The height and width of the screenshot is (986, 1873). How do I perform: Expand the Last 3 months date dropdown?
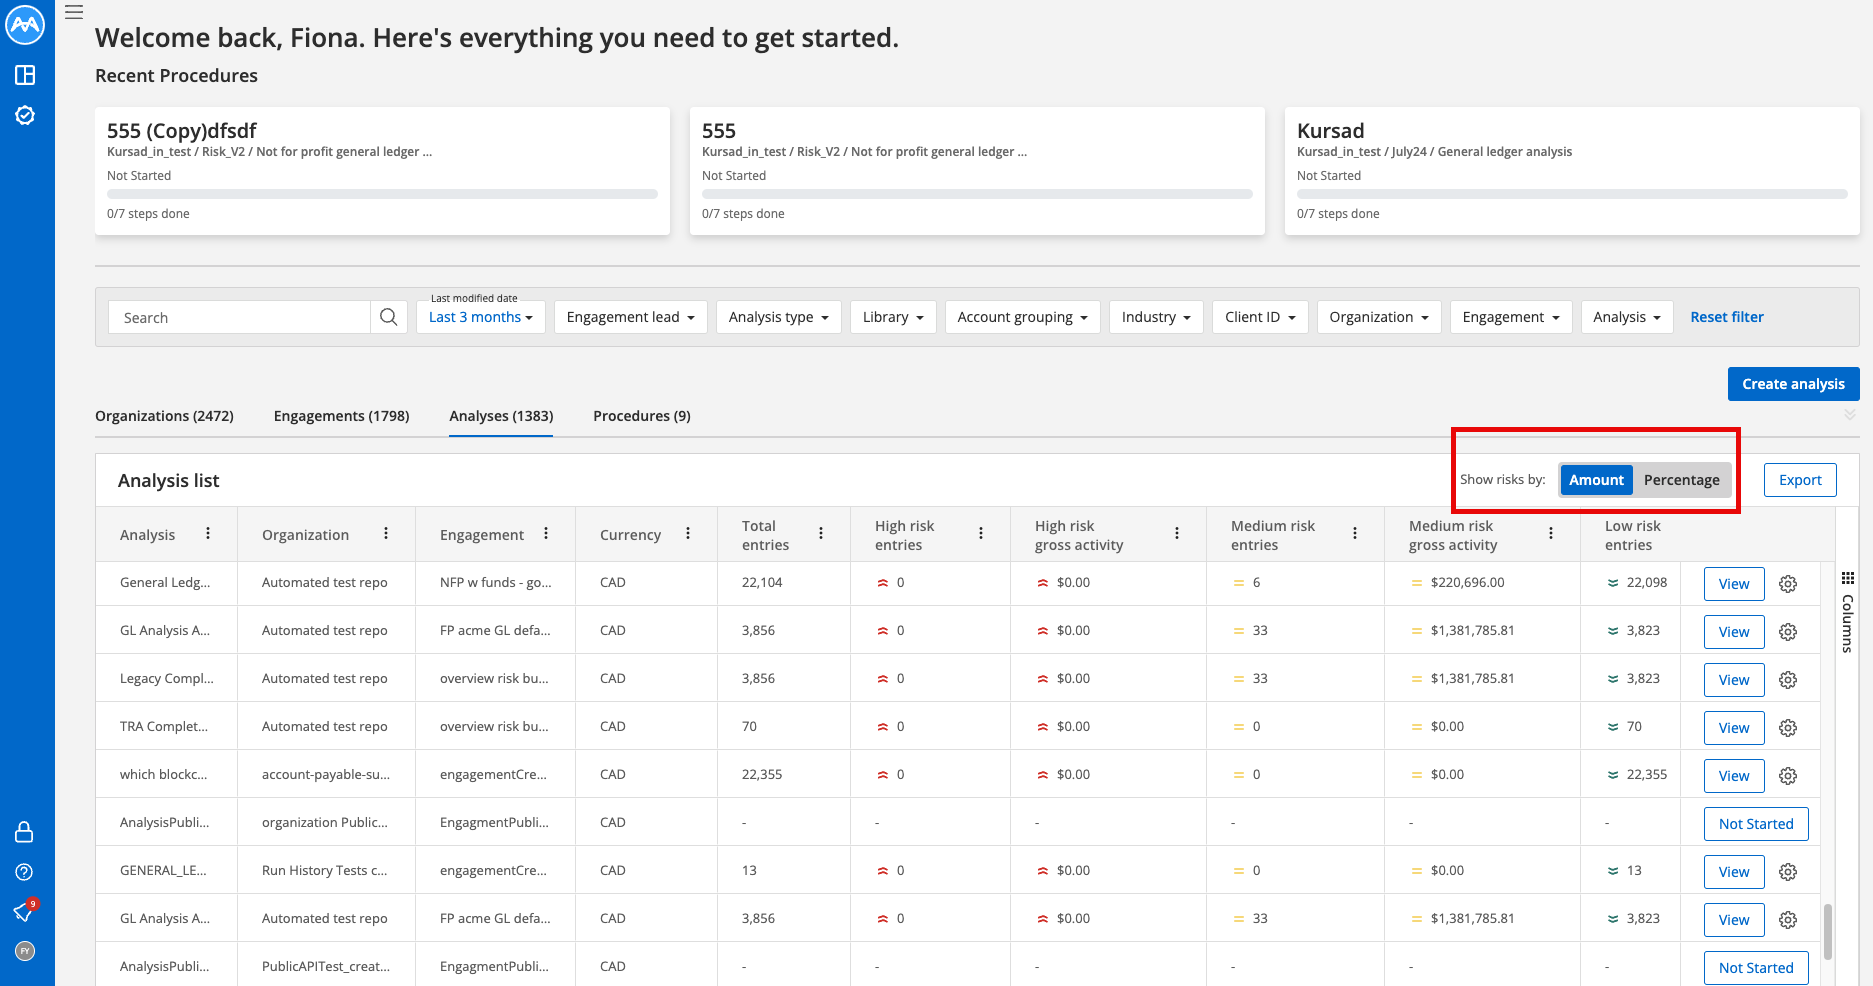[x=481, y=317]
